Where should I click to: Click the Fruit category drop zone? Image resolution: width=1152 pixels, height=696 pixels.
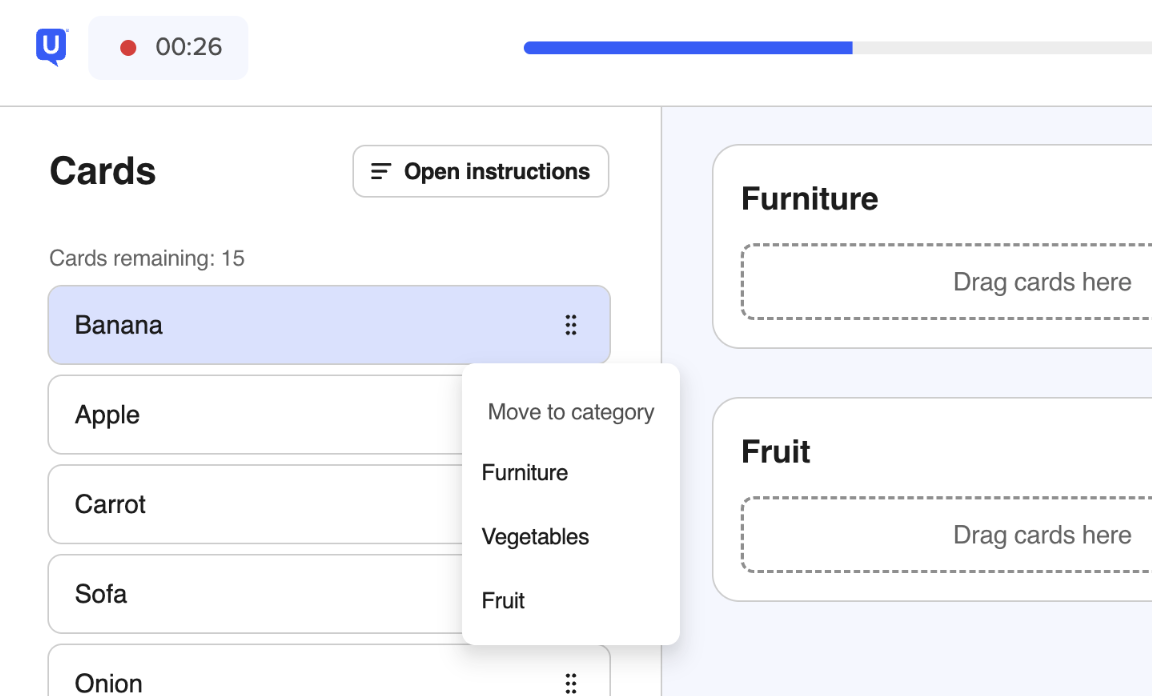click(x=947, y=535)
